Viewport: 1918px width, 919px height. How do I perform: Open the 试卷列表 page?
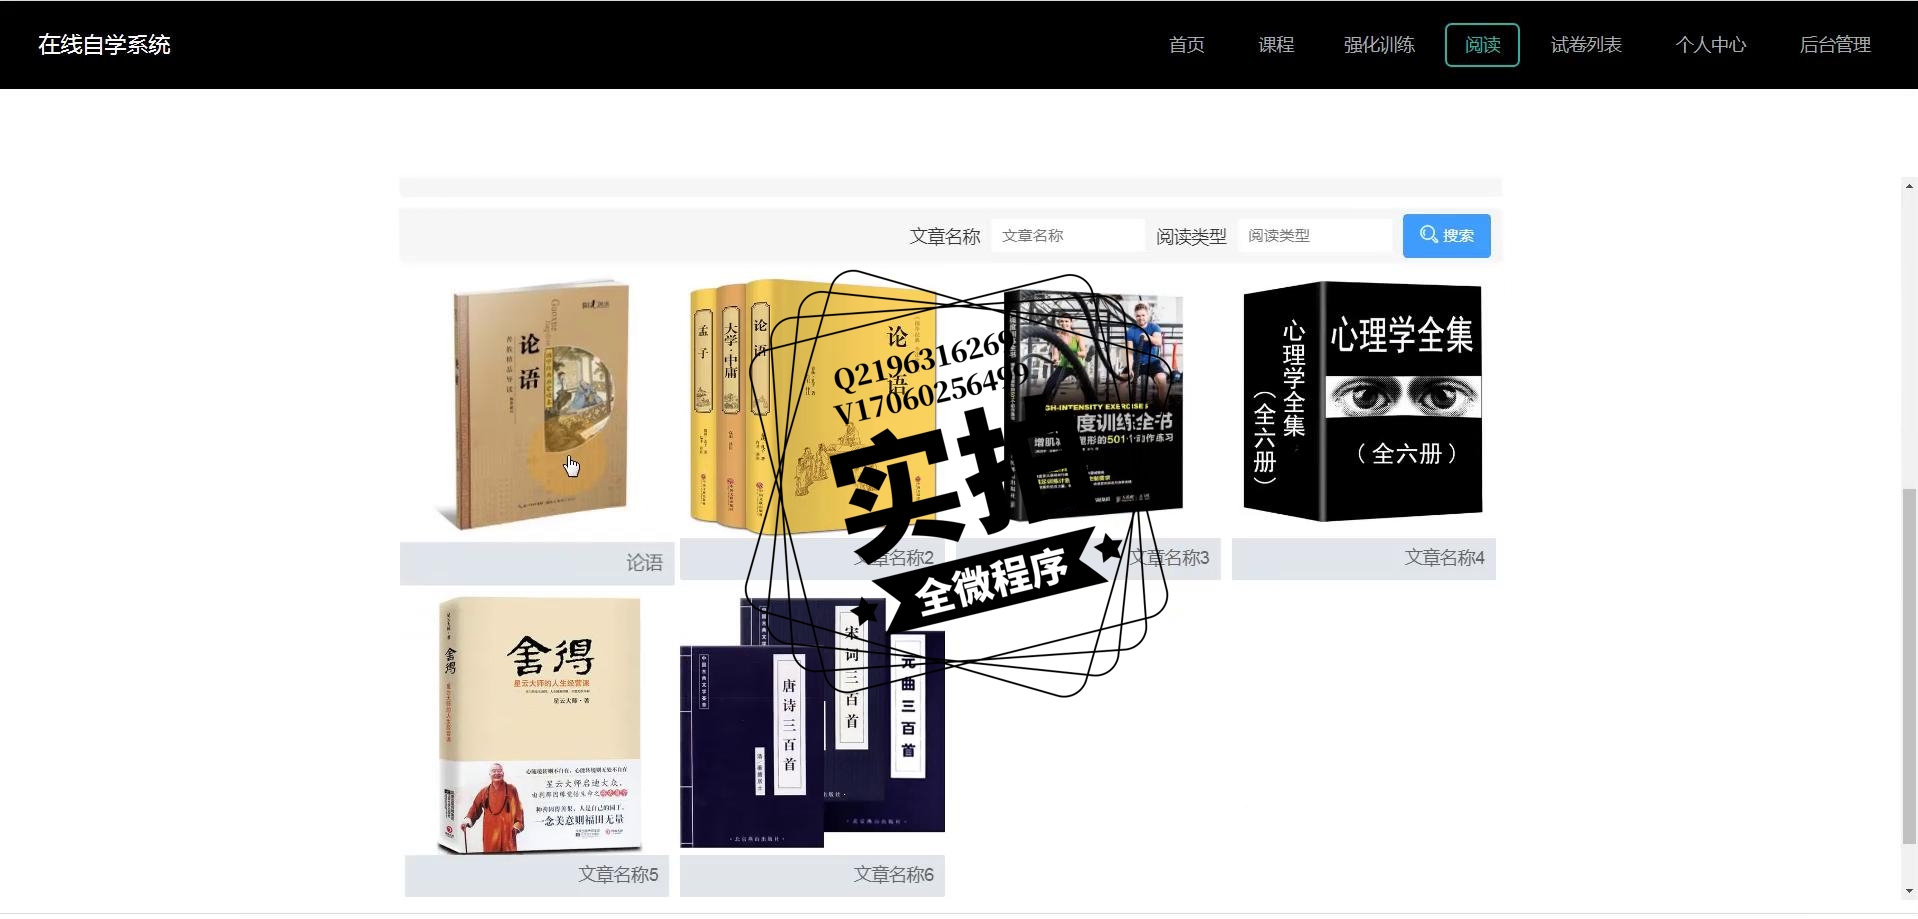tap(1586, 45)
